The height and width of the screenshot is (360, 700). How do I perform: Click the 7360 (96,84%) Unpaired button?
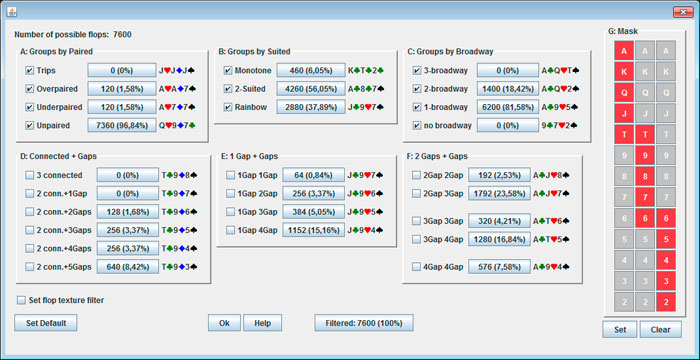tap(122, 126)
